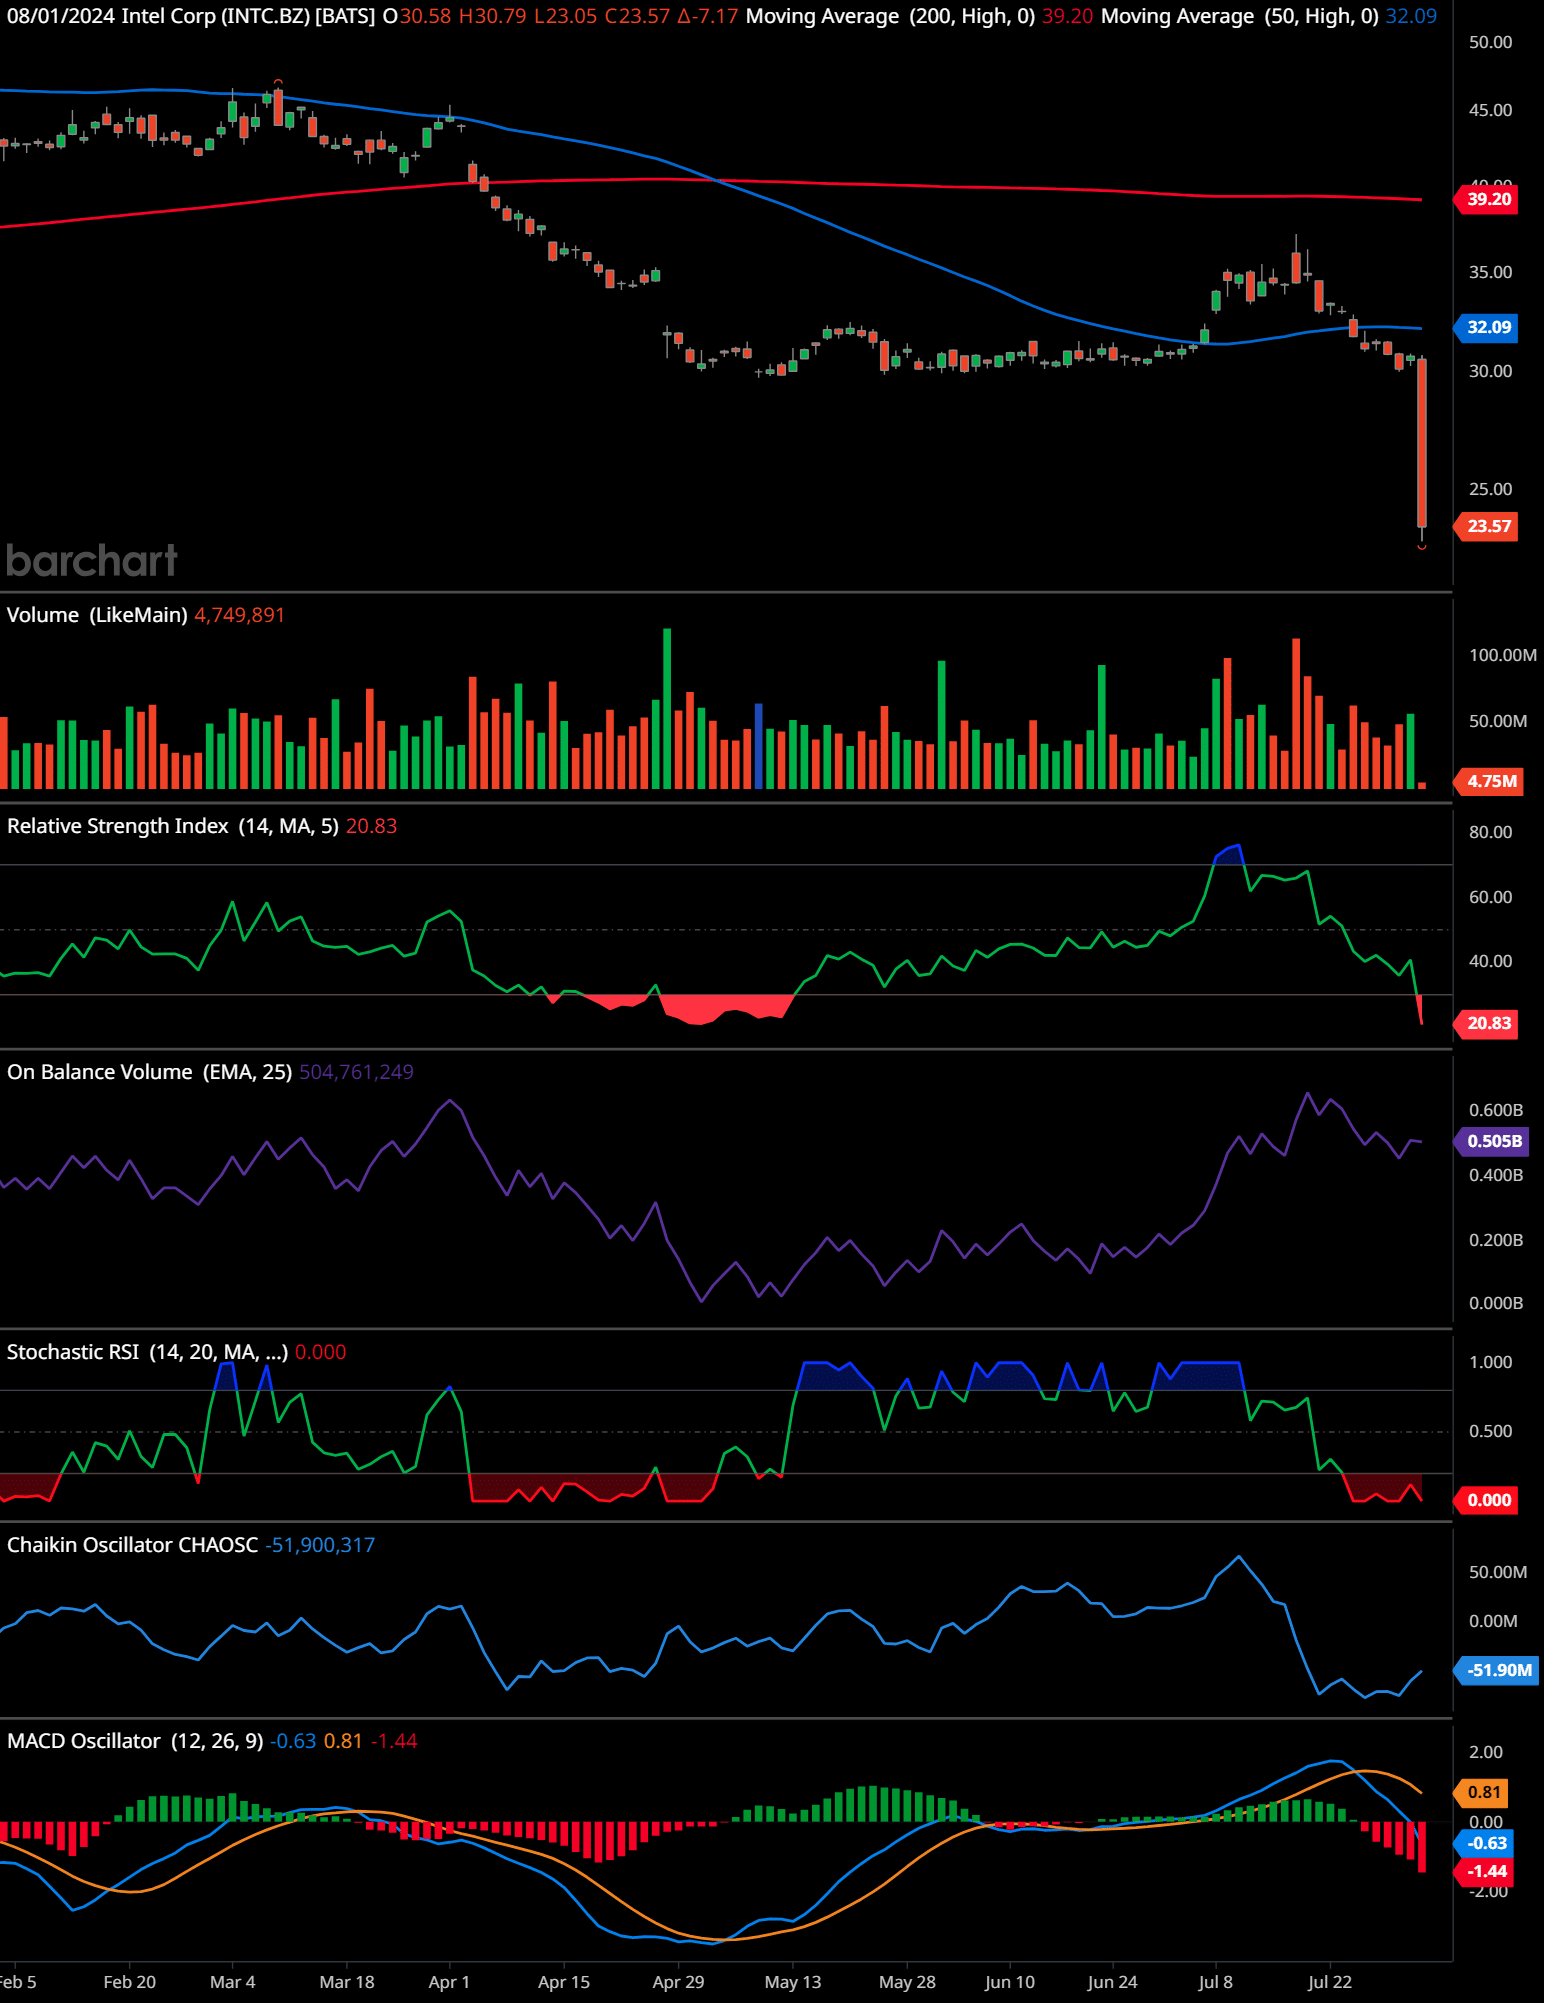This screenshot has width=1544, height=2003.
Task: Click the MACD -1.44 red axis tag
Action: 1486,1871
